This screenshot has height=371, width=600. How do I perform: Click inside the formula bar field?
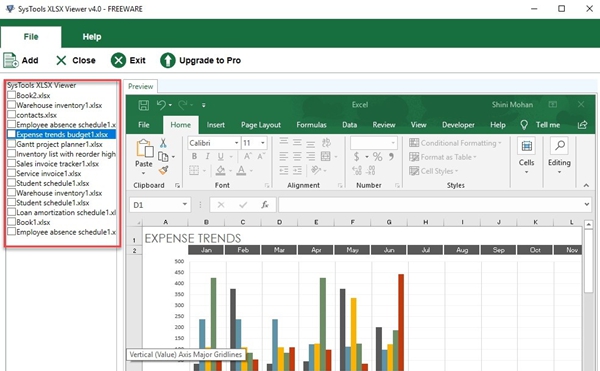[431, 205]
